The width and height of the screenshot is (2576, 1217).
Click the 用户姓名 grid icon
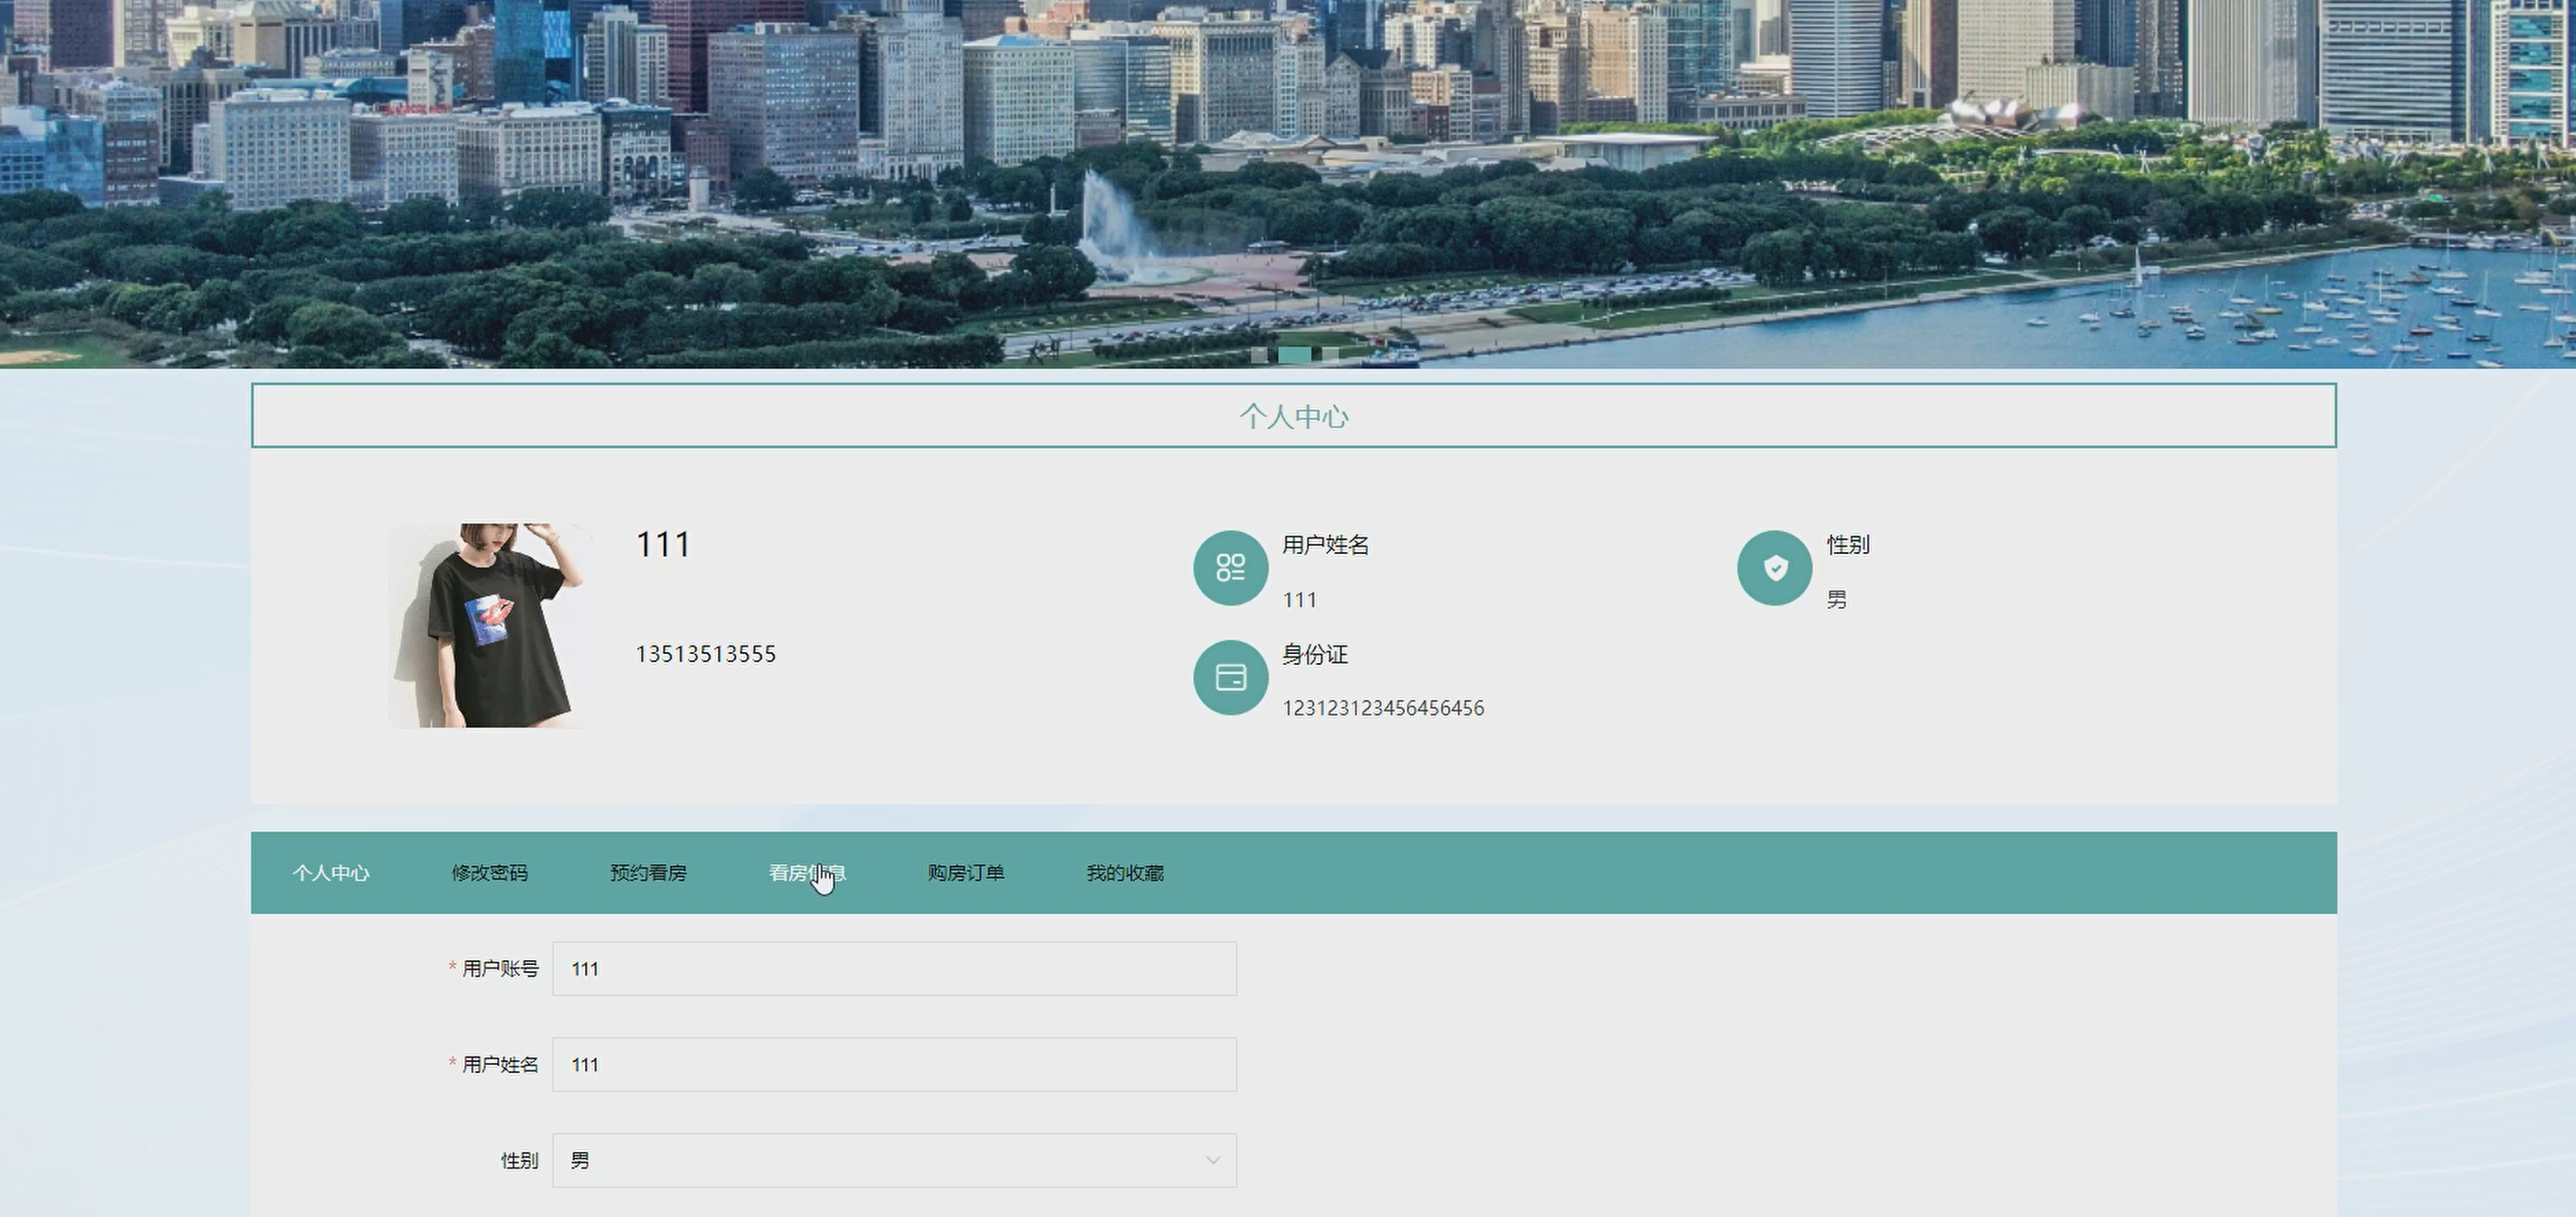click(x=1230, y=568)
